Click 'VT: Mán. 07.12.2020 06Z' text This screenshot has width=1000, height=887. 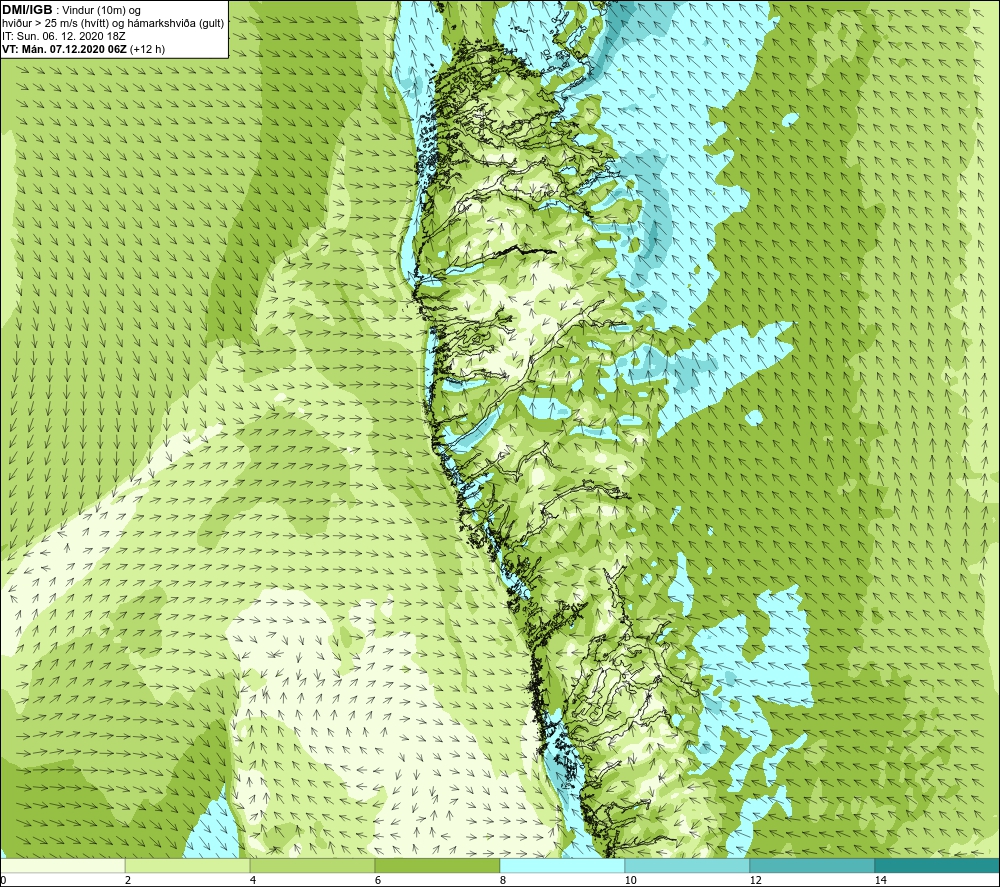[x=64, y=49]
